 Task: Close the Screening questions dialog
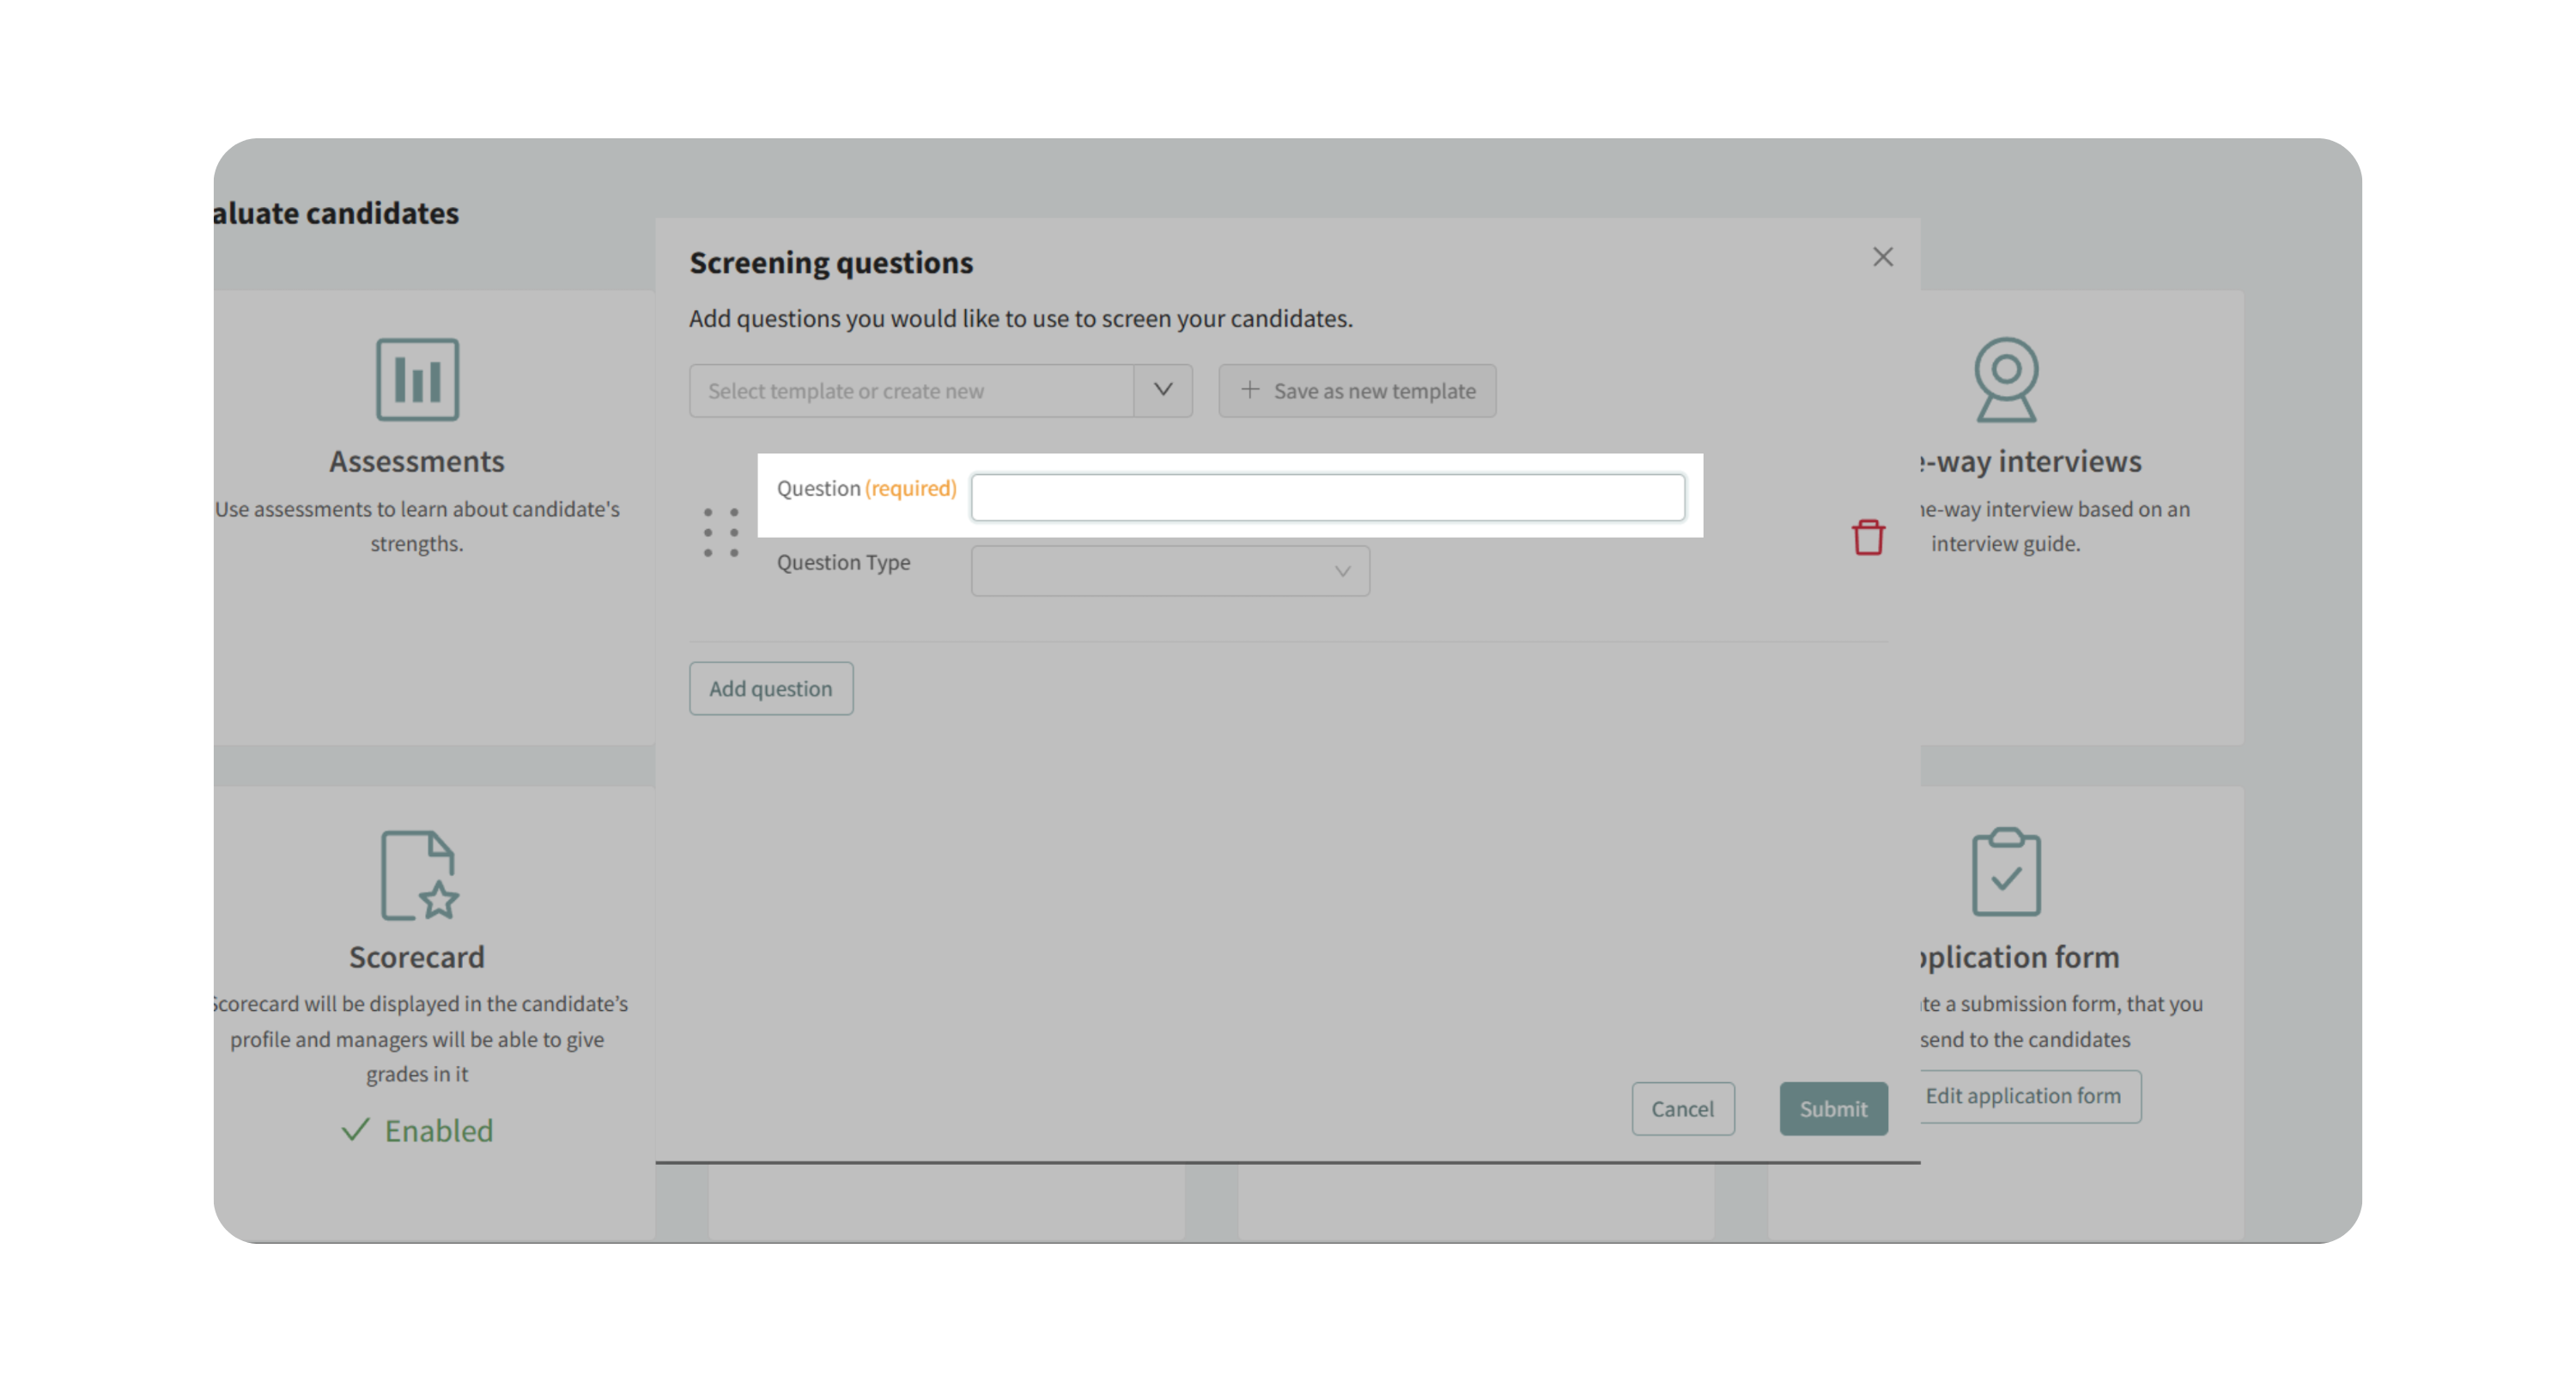coord(1882,257)
